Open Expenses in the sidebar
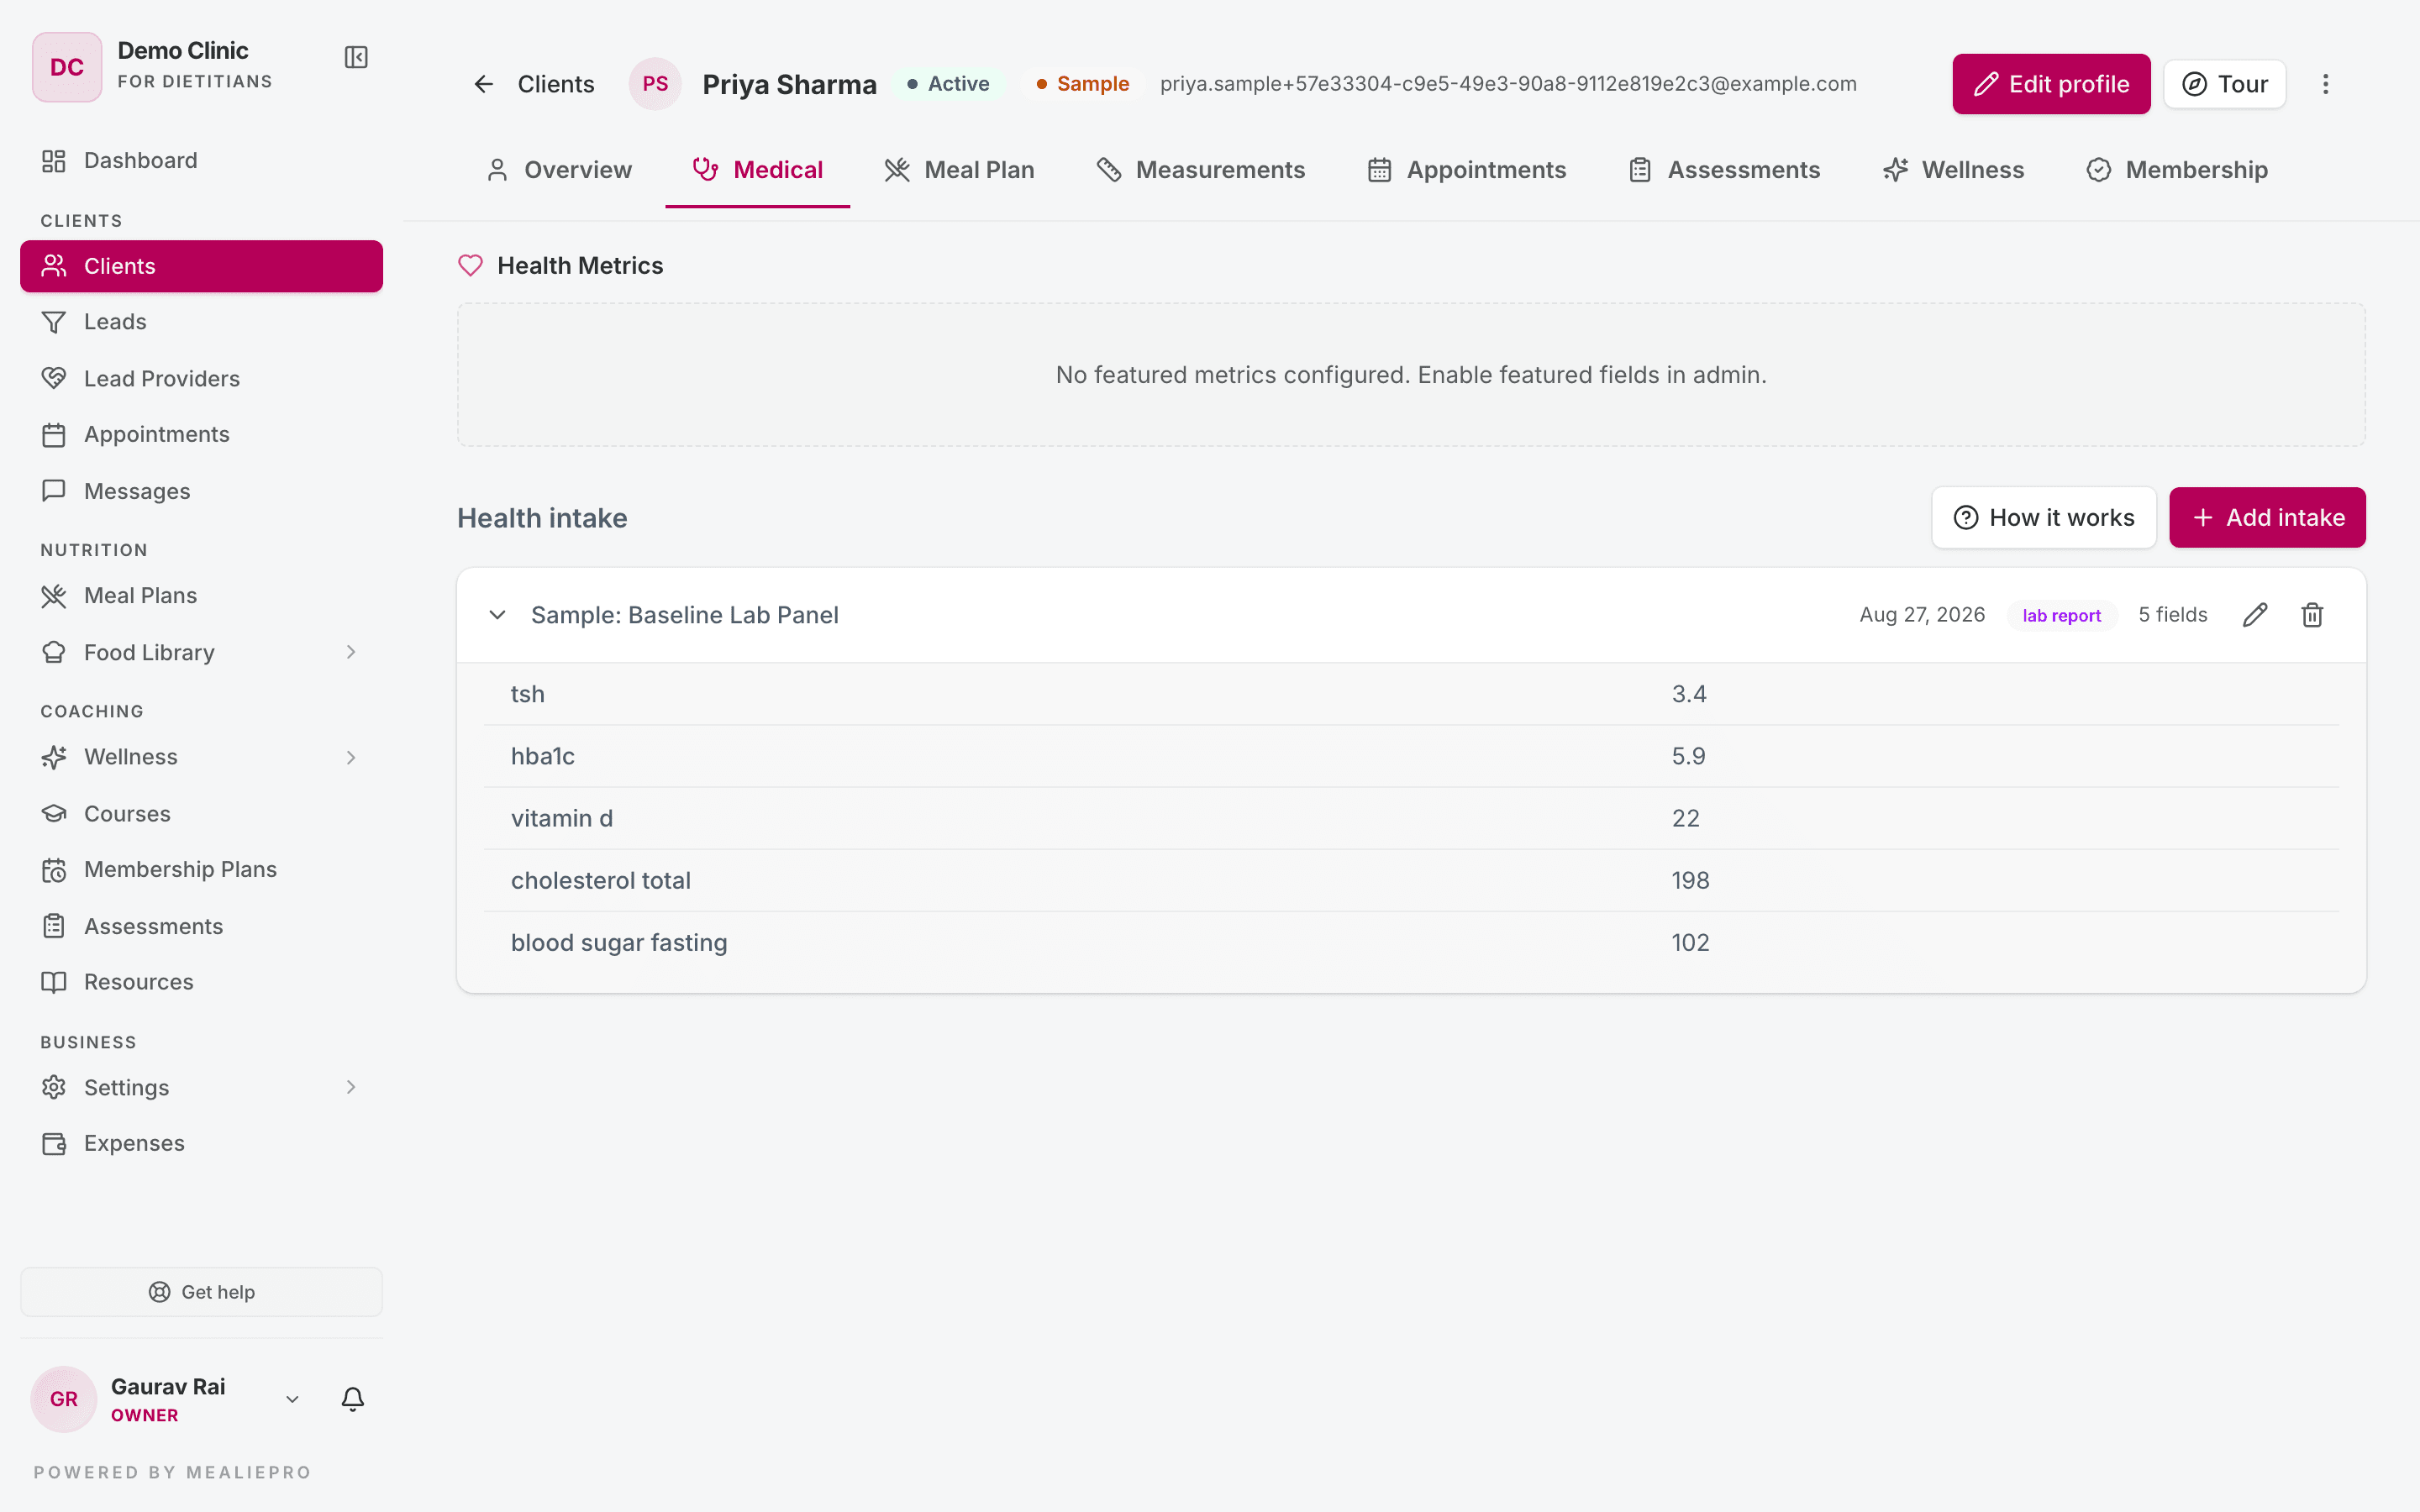This screenshot has width=2420, height=1512. [x=201, y=1143]
